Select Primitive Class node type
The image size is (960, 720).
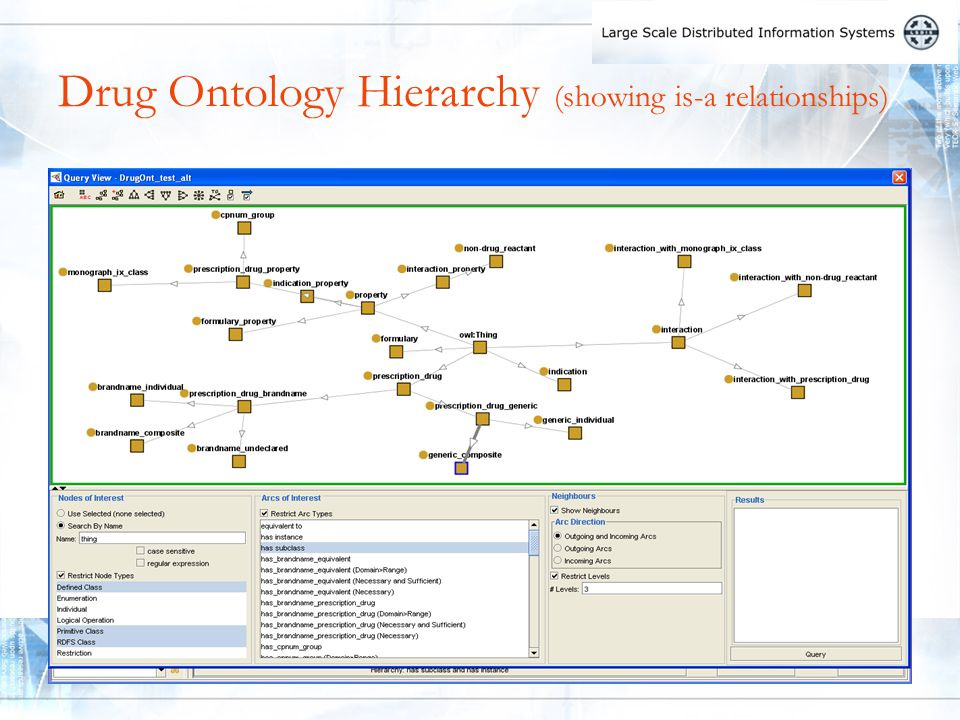[x=151, y=631]
